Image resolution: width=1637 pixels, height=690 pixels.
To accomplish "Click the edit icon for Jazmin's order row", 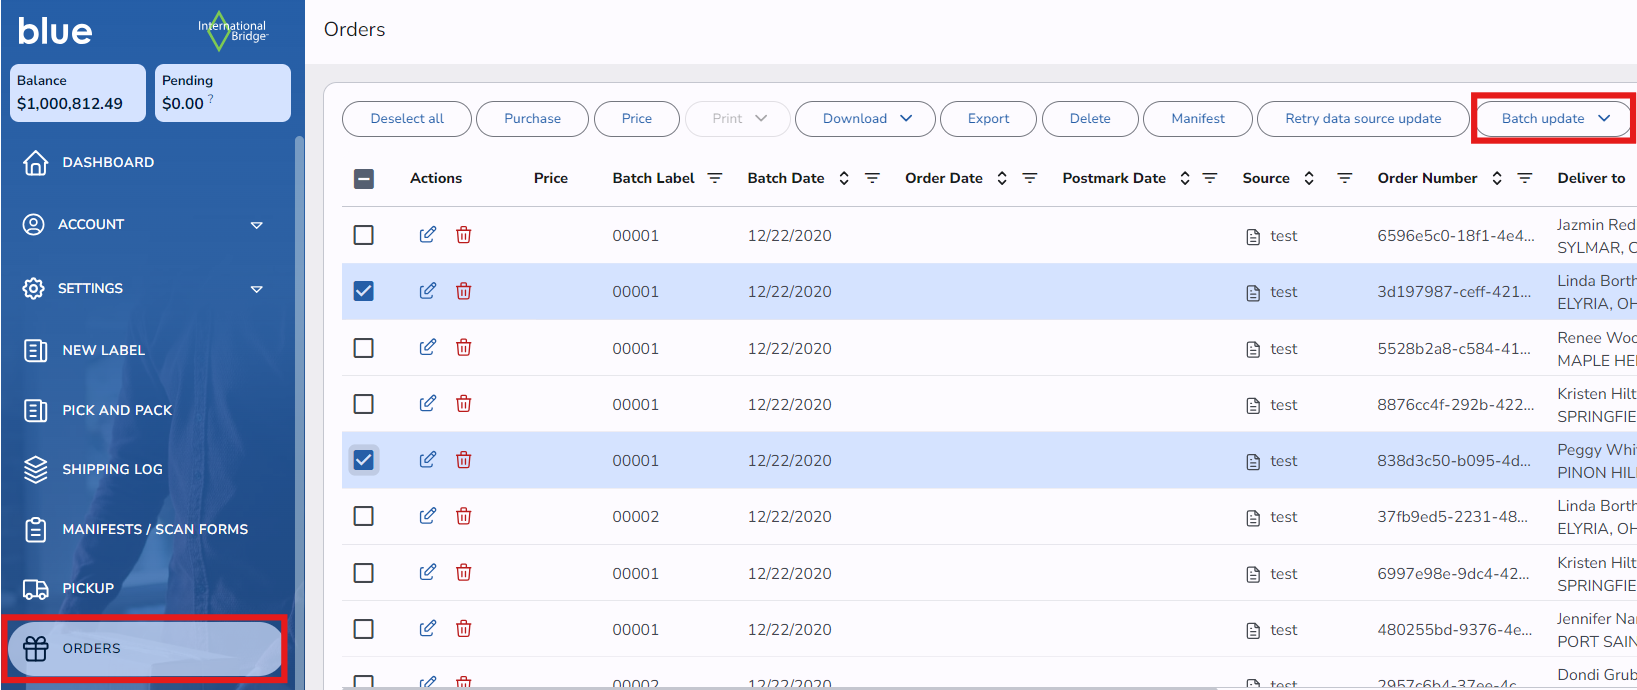I will (427, 235).
